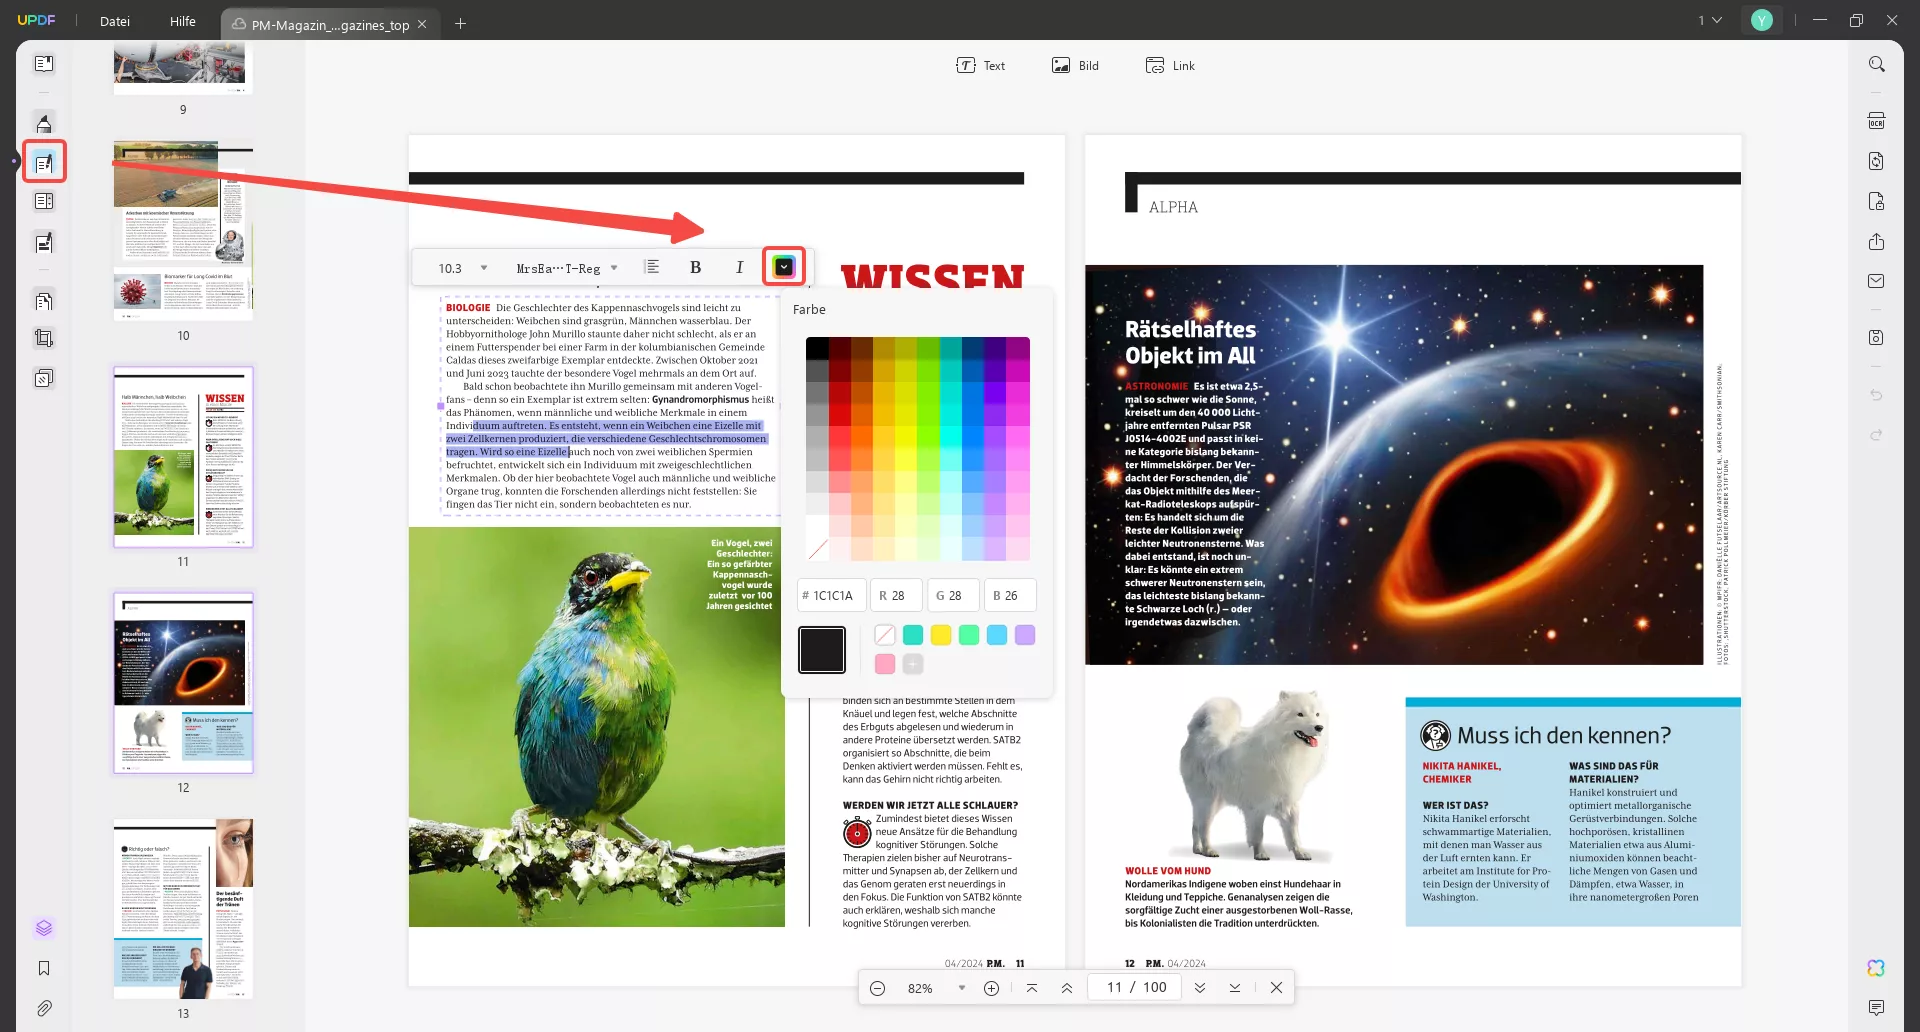Viewport: 1920px width, 1032px height.
Task: Open the attachments panel with paperclip icon
Action: point(44,1008)
